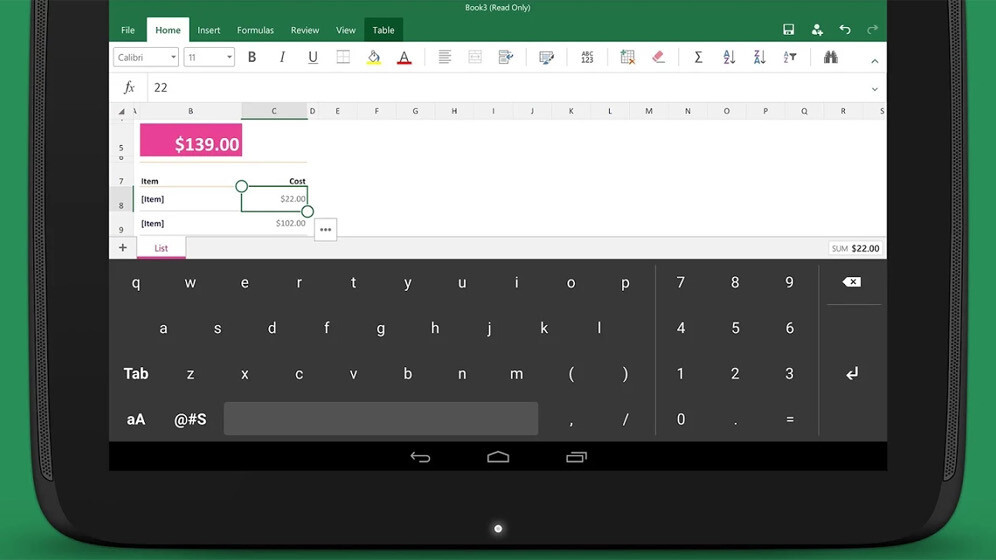The width and height of the screenshot is (996, 560).
Task: Tap the formula bar input showing 22
Action: (x=500, y=88)
